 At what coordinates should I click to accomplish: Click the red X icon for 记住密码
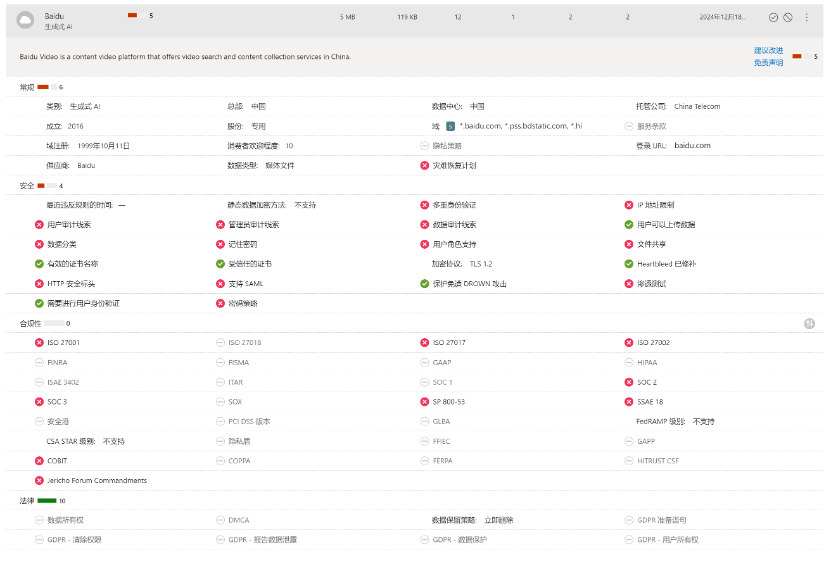pyautogui.click(x=220, y=245)
